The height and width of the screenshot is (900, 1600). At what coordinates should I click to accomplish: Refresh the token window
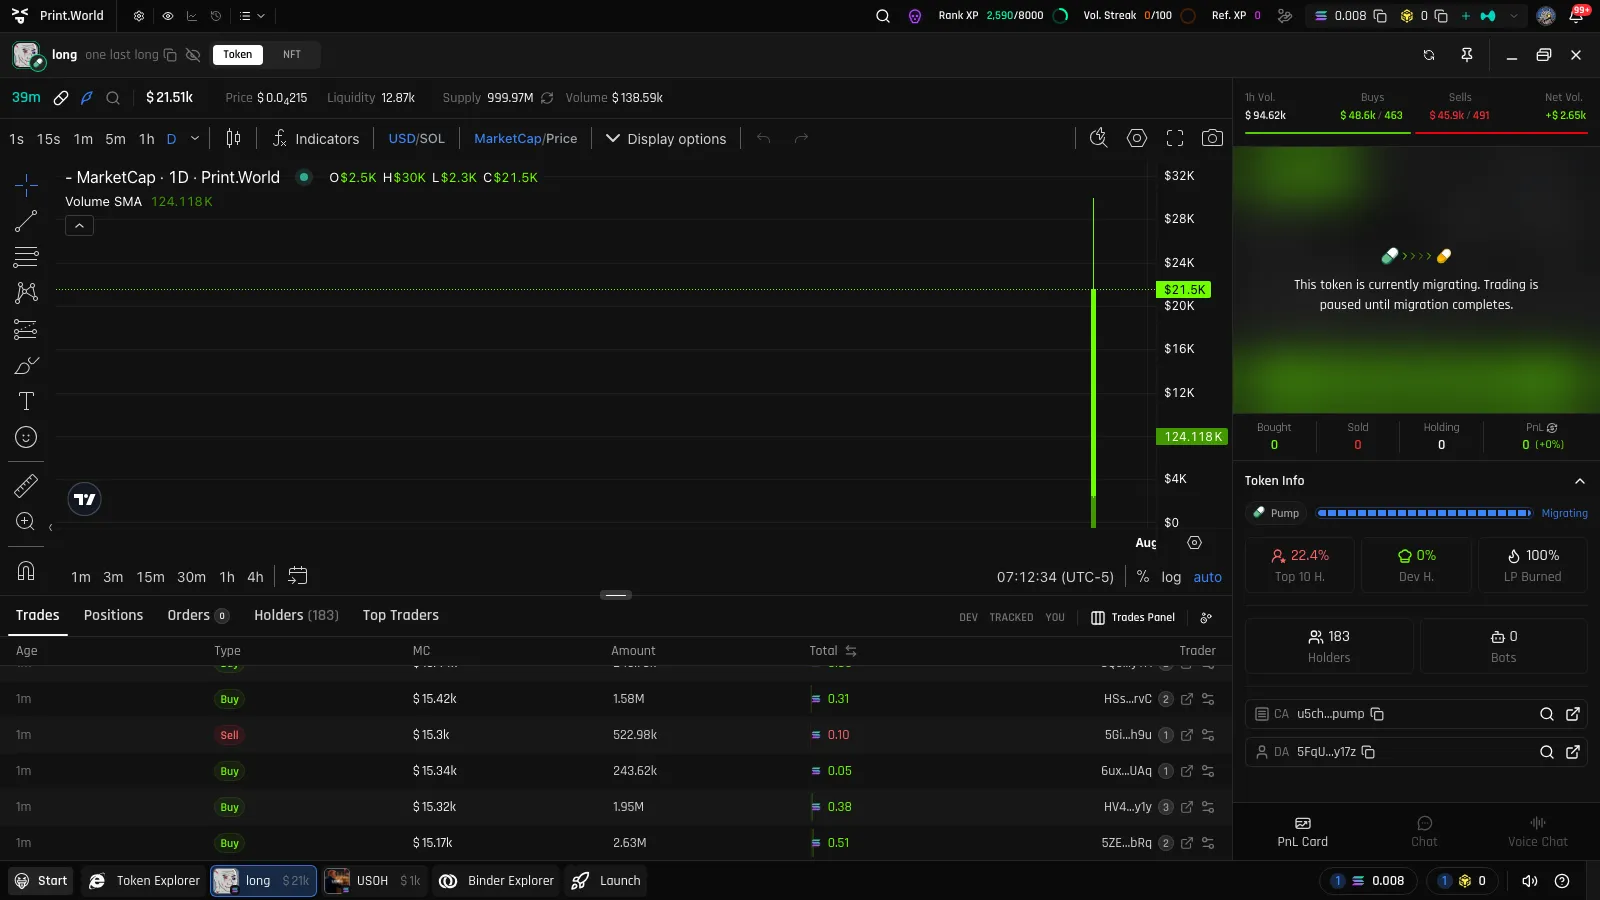1429,55
